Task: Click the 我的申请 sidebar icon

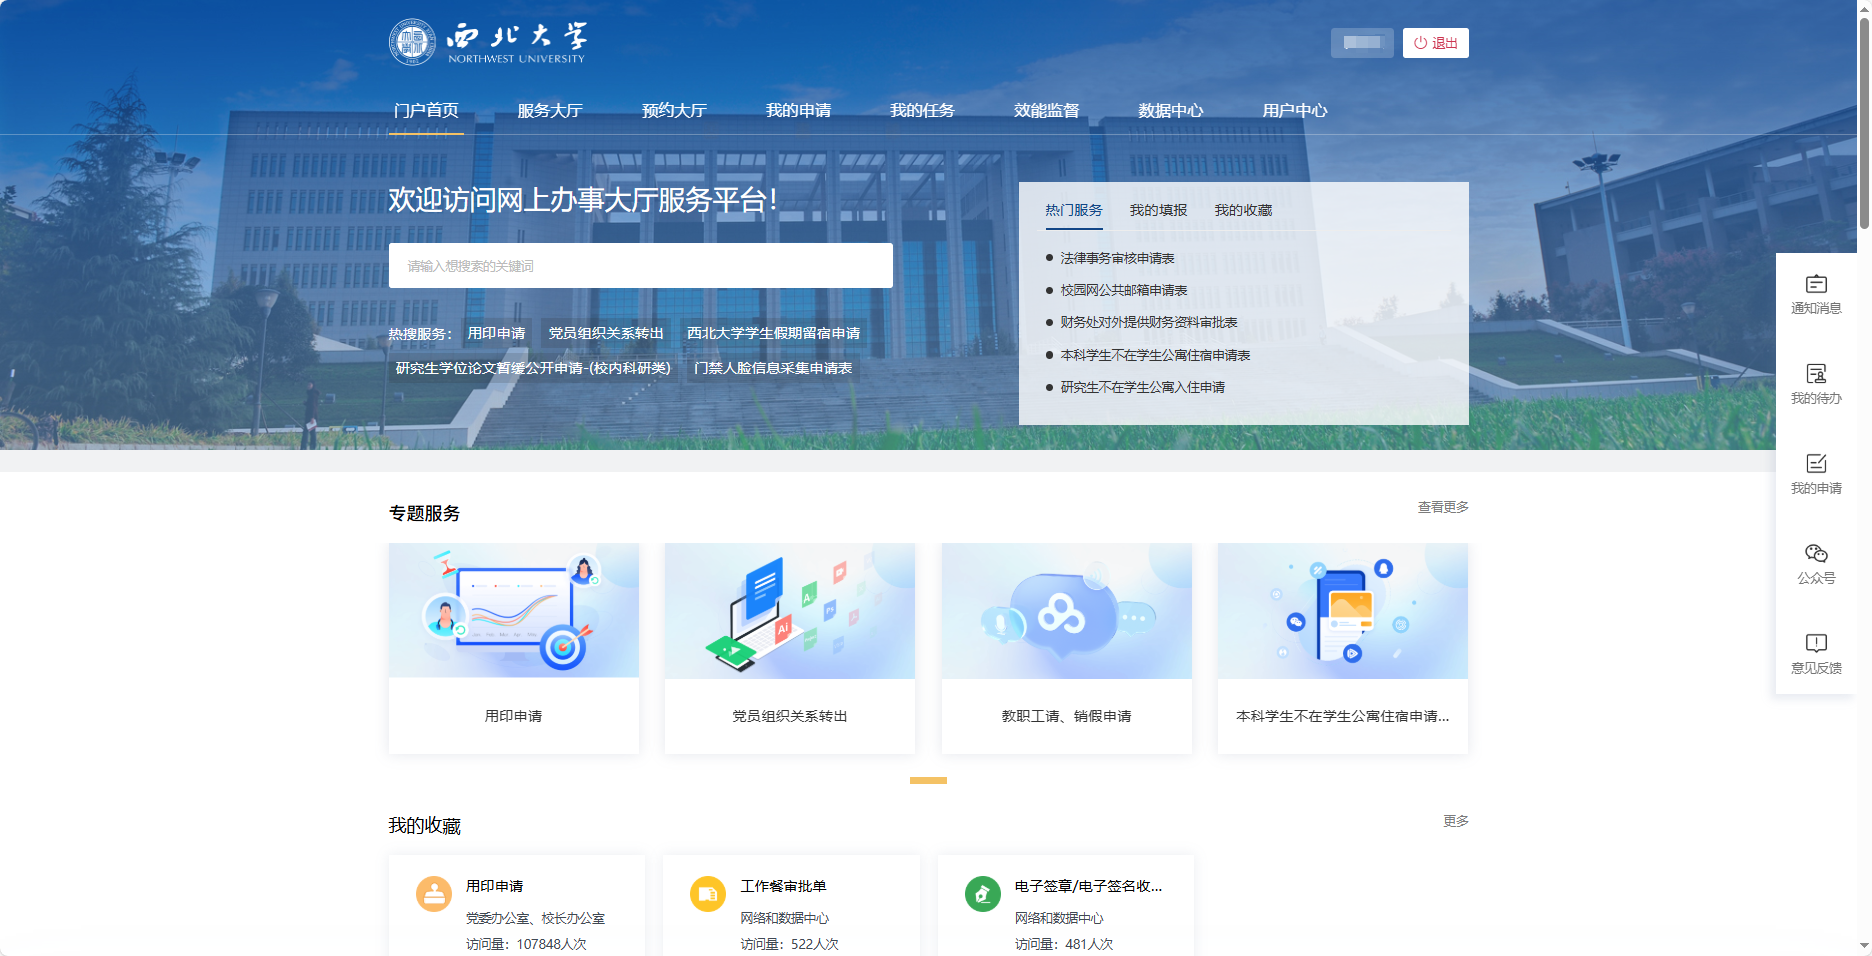Action: 1815,465
